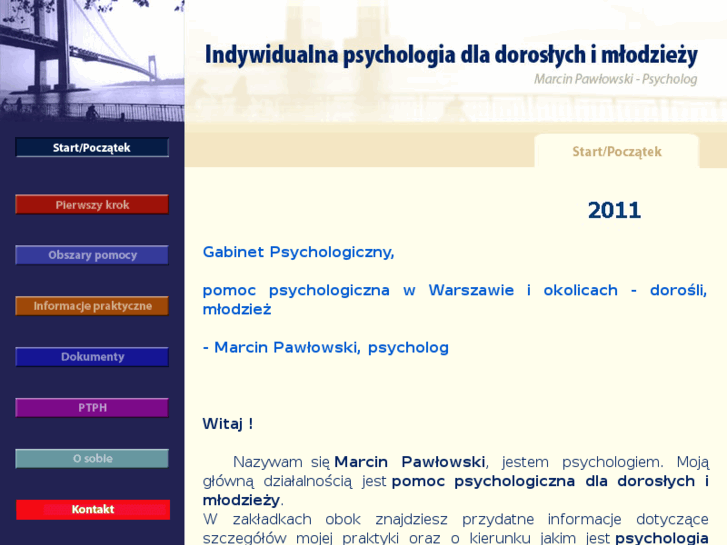Click bold text pomoc psychologiczna dla dorosłych
This screenshot has height=545, width=727.
point(543,481)
